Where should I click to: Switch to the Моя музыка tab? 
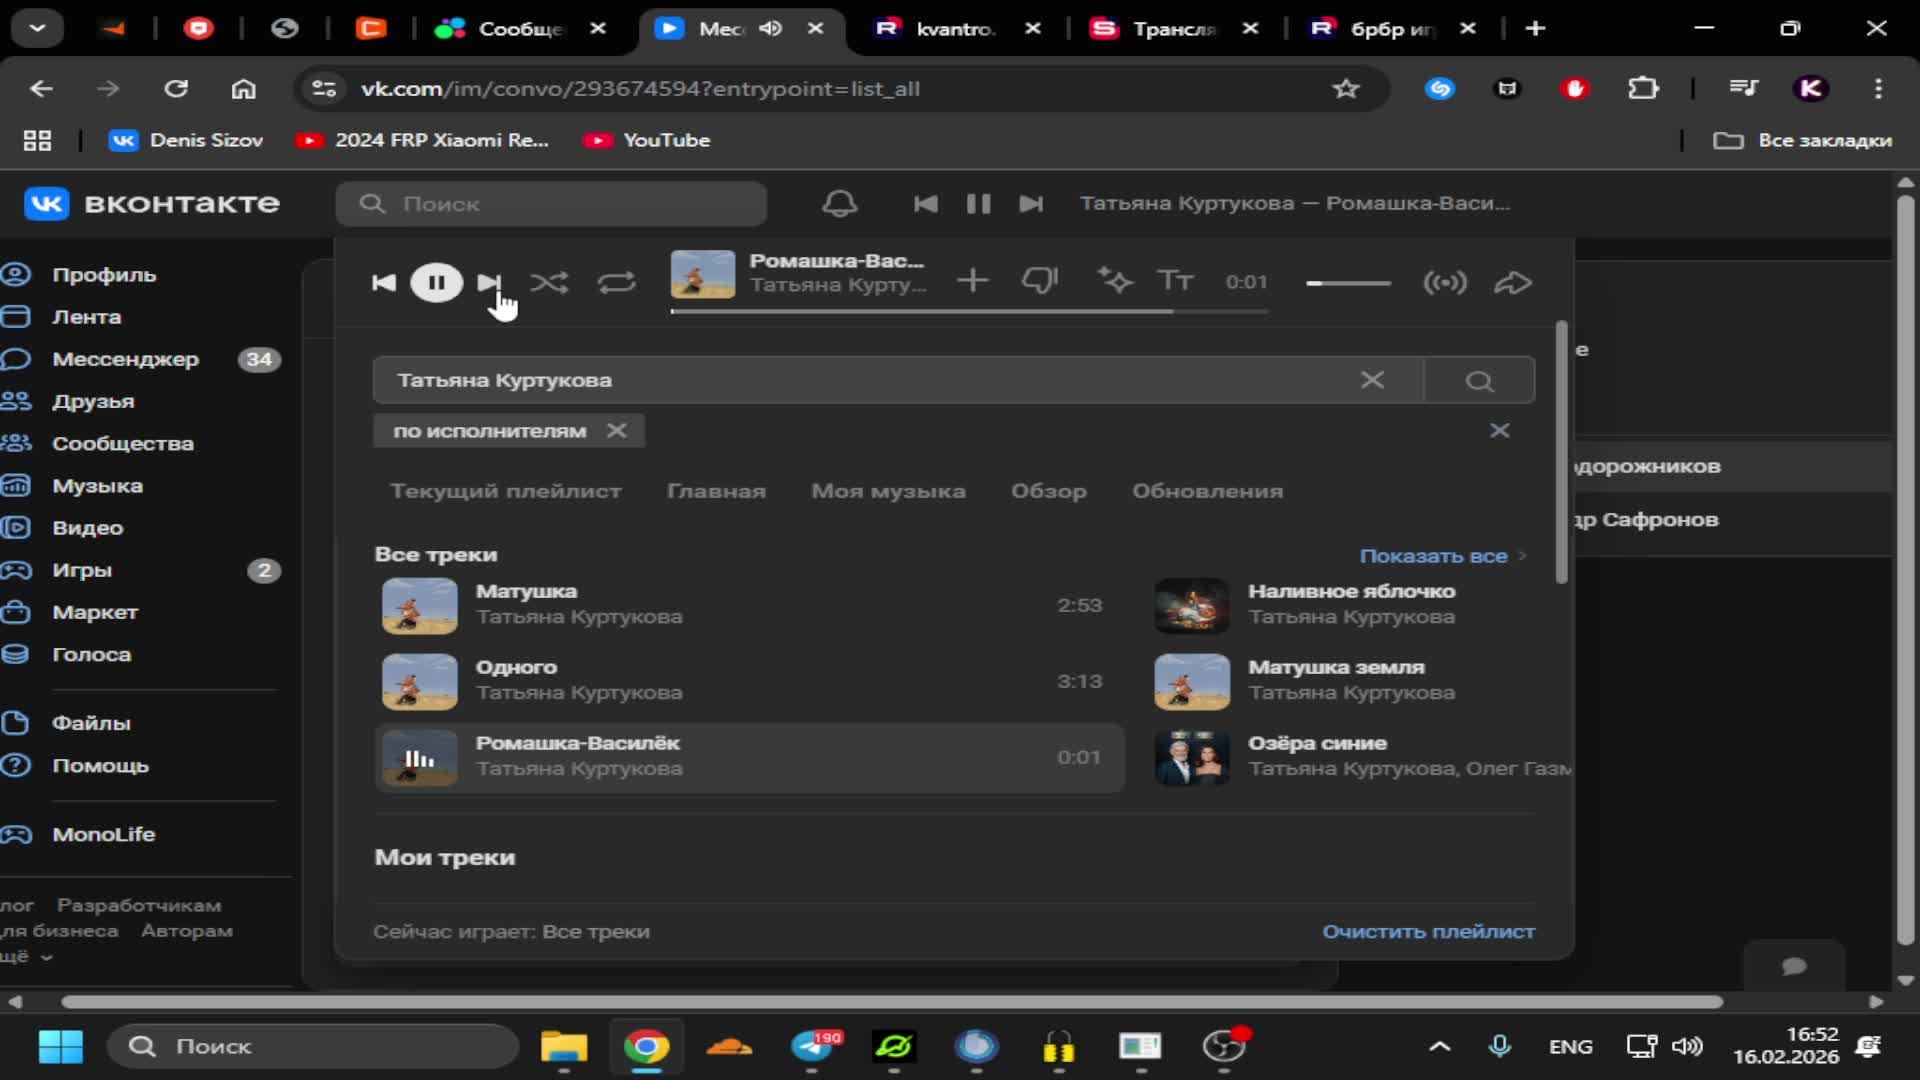tap(888, 491)
